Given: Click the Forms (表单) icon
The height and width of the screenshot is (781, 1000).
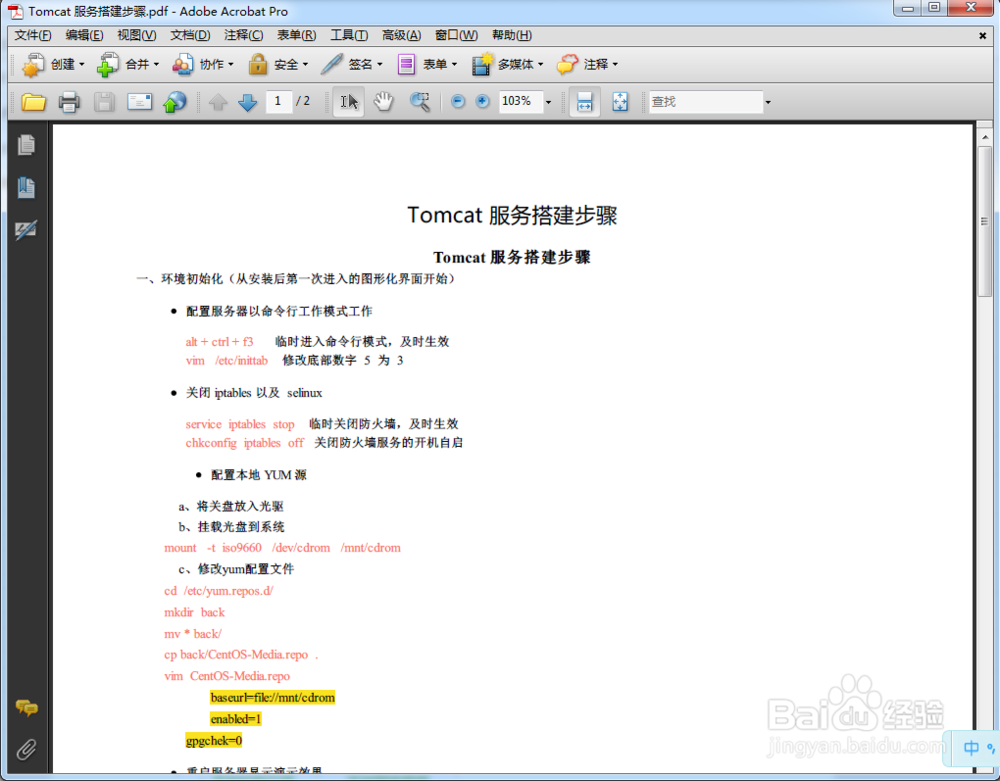Looking at the screenshot, I should pos(406,64).
